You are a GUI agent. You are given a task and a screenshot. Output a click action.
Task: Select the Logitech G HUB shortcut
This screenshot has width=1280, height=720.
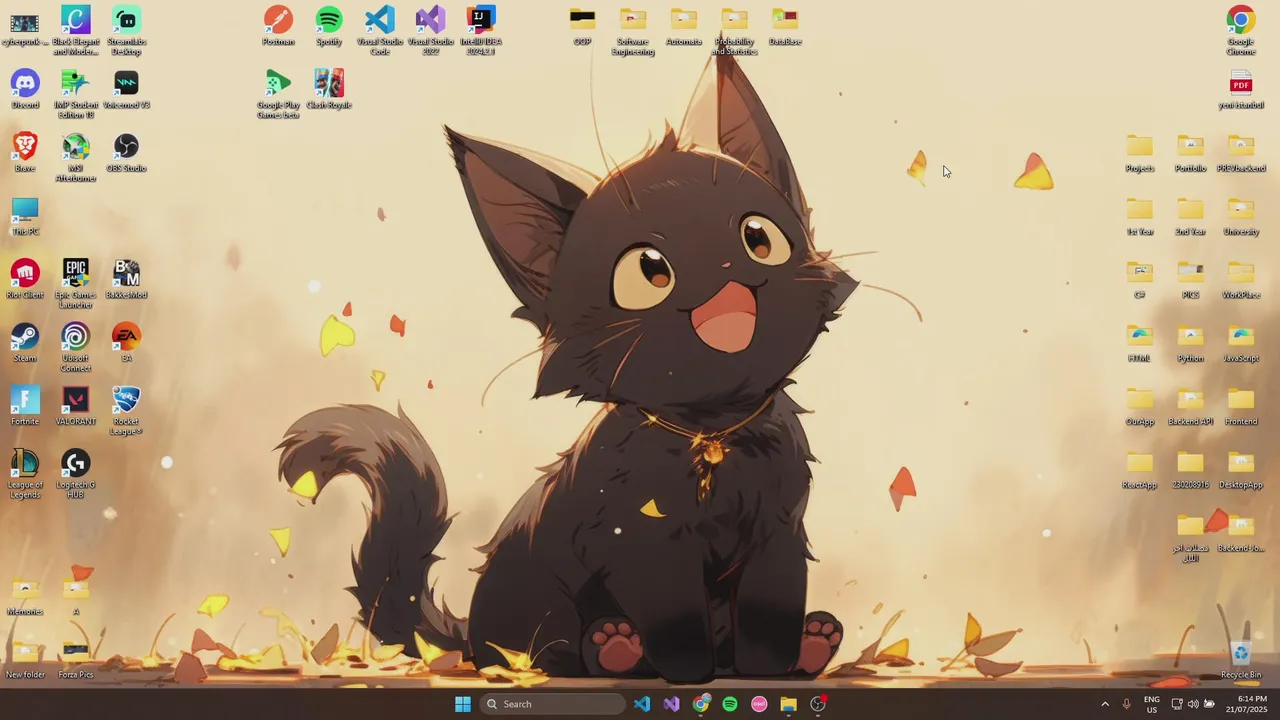click(x=76, y=474)
